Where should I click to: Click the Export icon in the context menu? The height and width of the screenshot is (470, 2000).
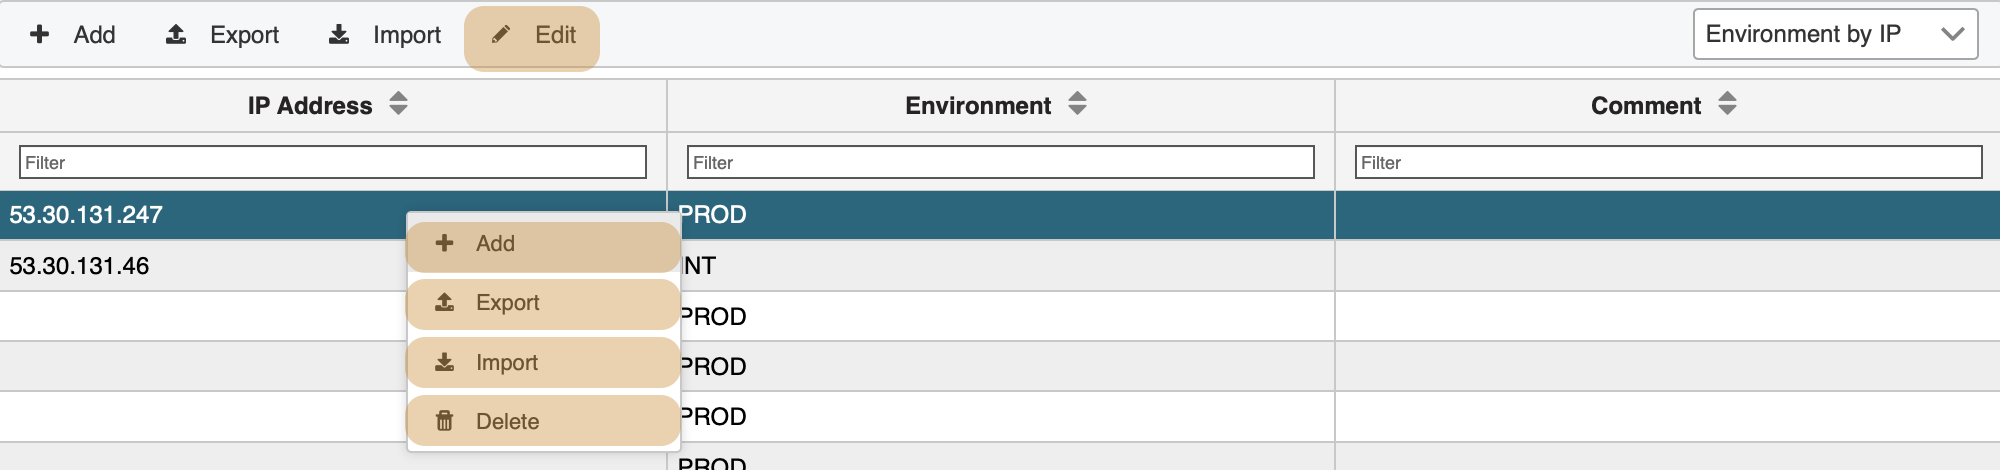tap(445, 302)
